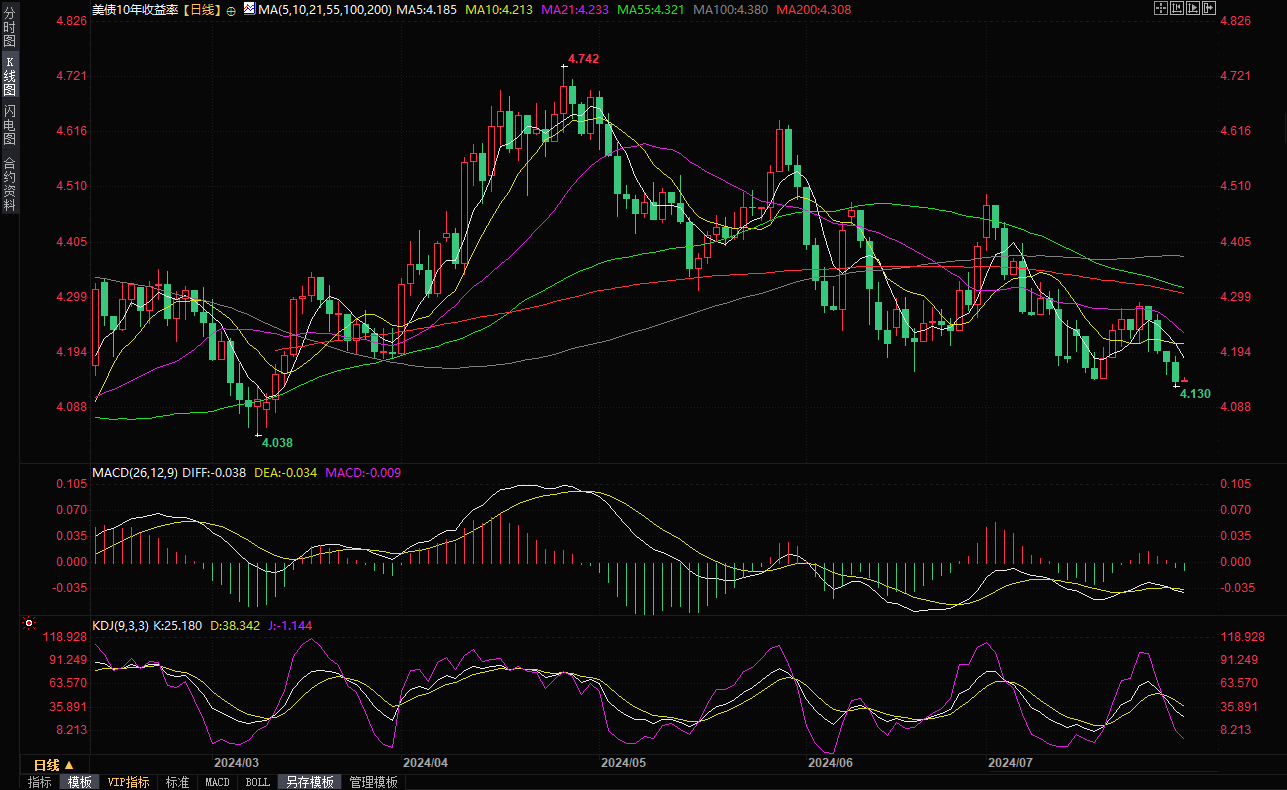Select the K线图 sidebar tab
Viewport: 1287px width, 790px height.
click(x=9, y=76)
